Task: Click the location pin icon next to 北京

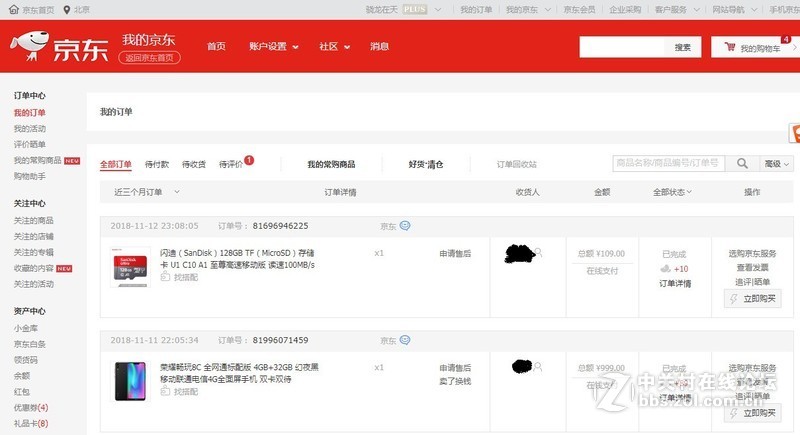Action: (66, 9)
